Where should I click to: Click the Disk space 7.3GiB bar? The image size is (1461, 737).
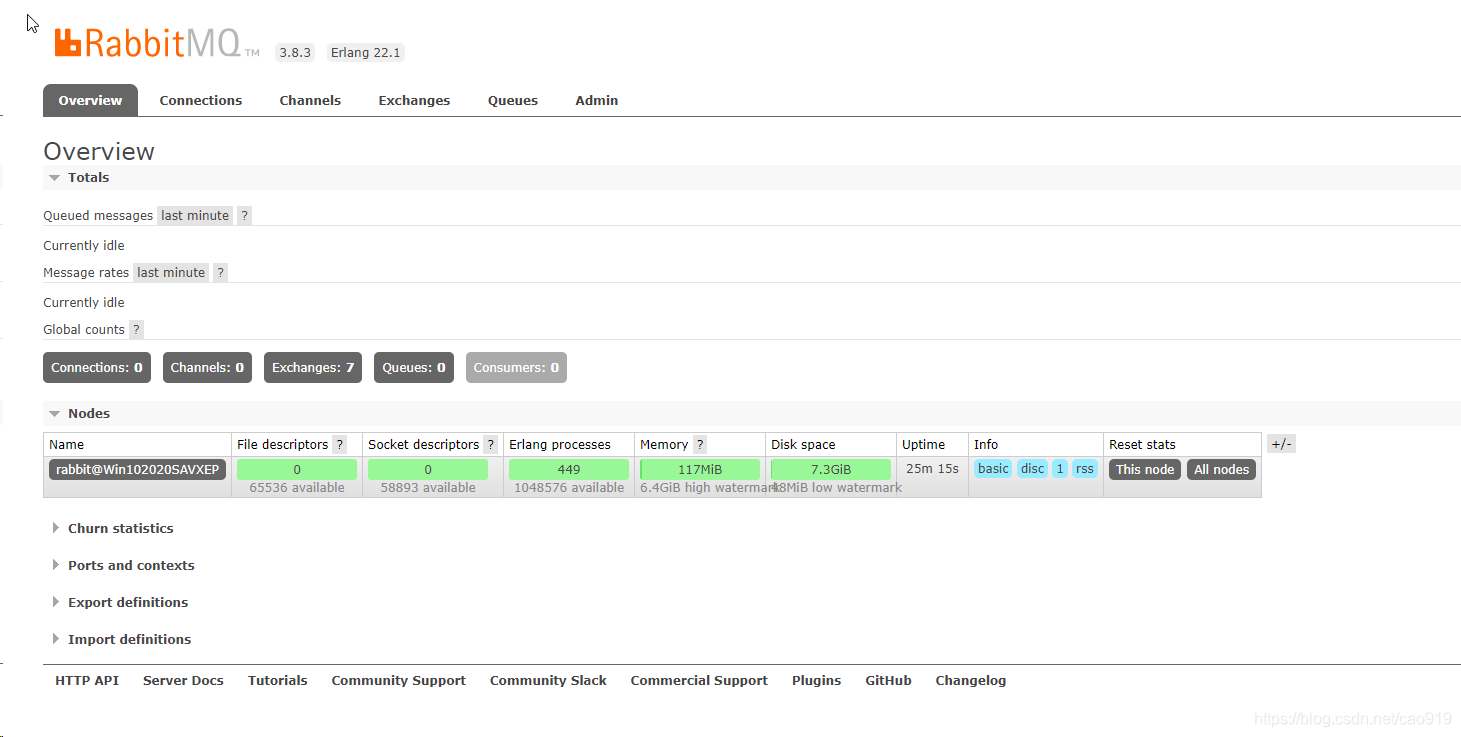pos(831,469)
